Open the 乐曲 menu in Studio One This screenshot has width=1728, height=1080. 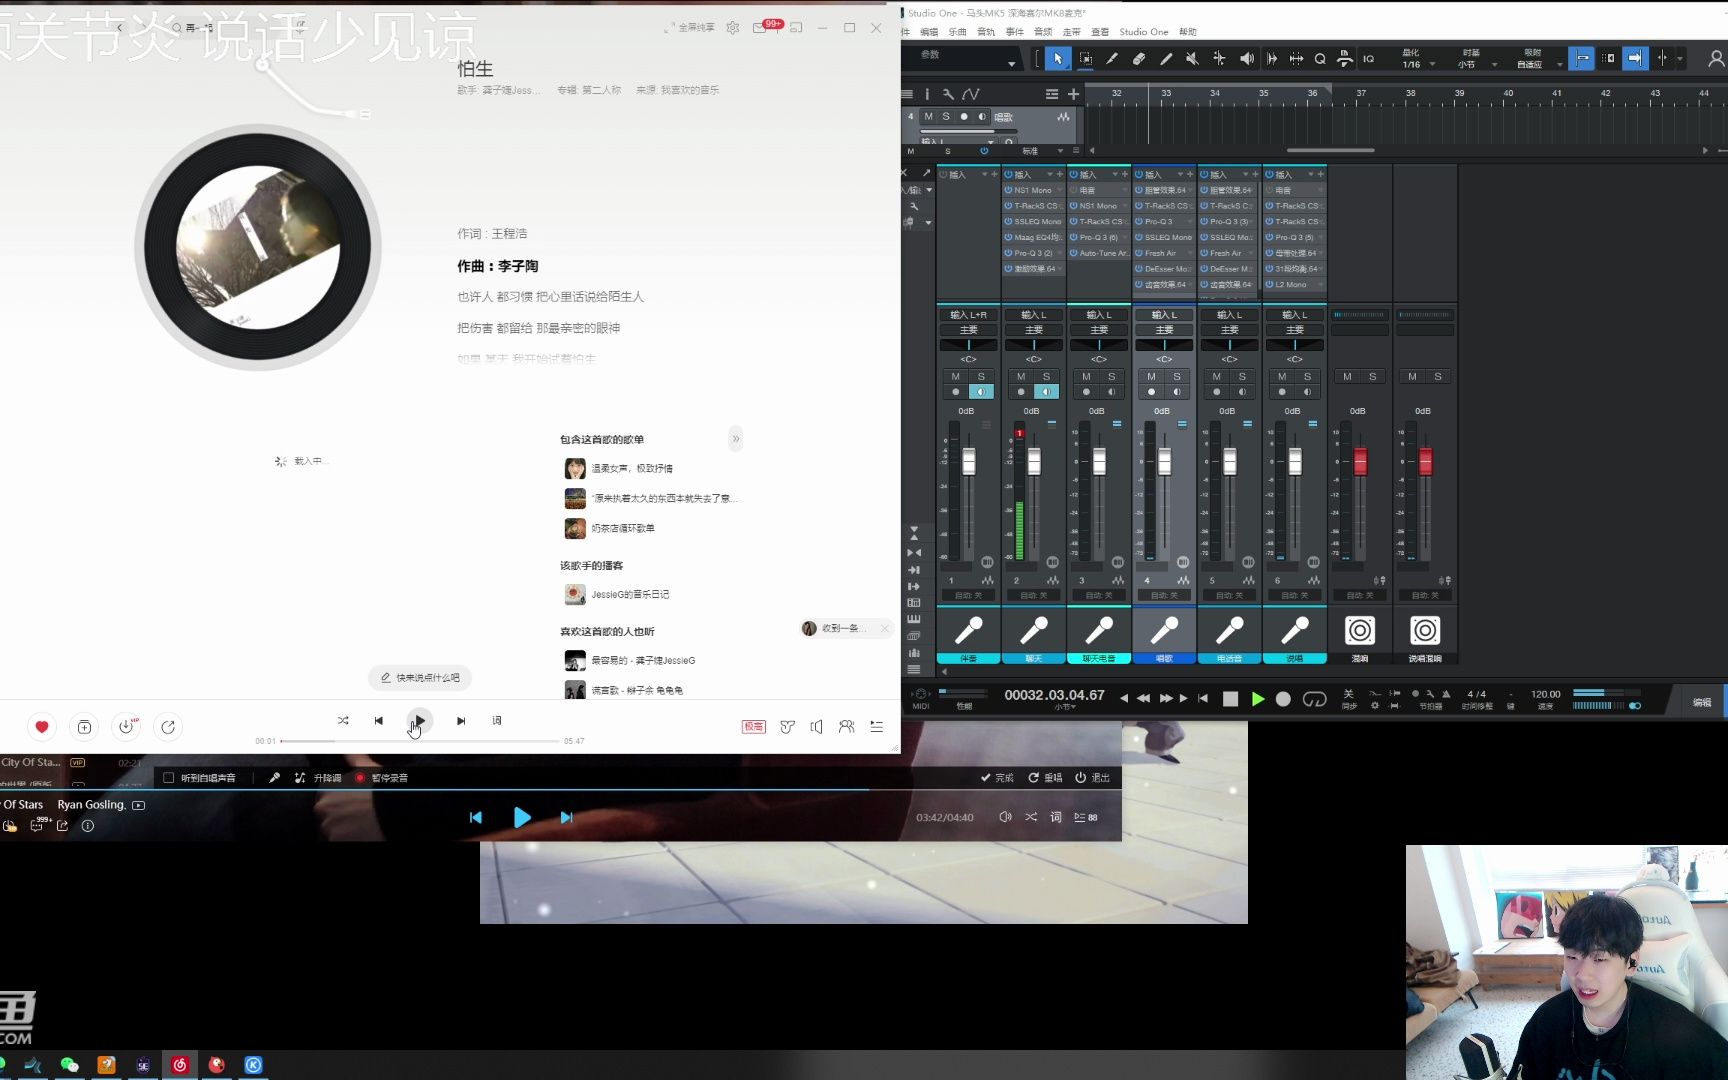[957, 32]
